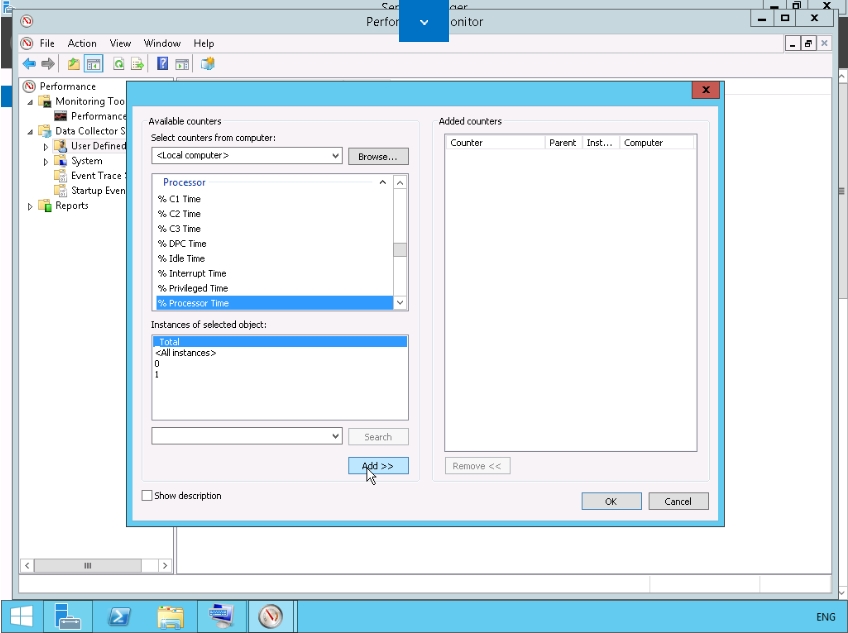848x633 pixels.
Task: Collapse the Processor counter group chevron
Action: [x=382, y=182]
